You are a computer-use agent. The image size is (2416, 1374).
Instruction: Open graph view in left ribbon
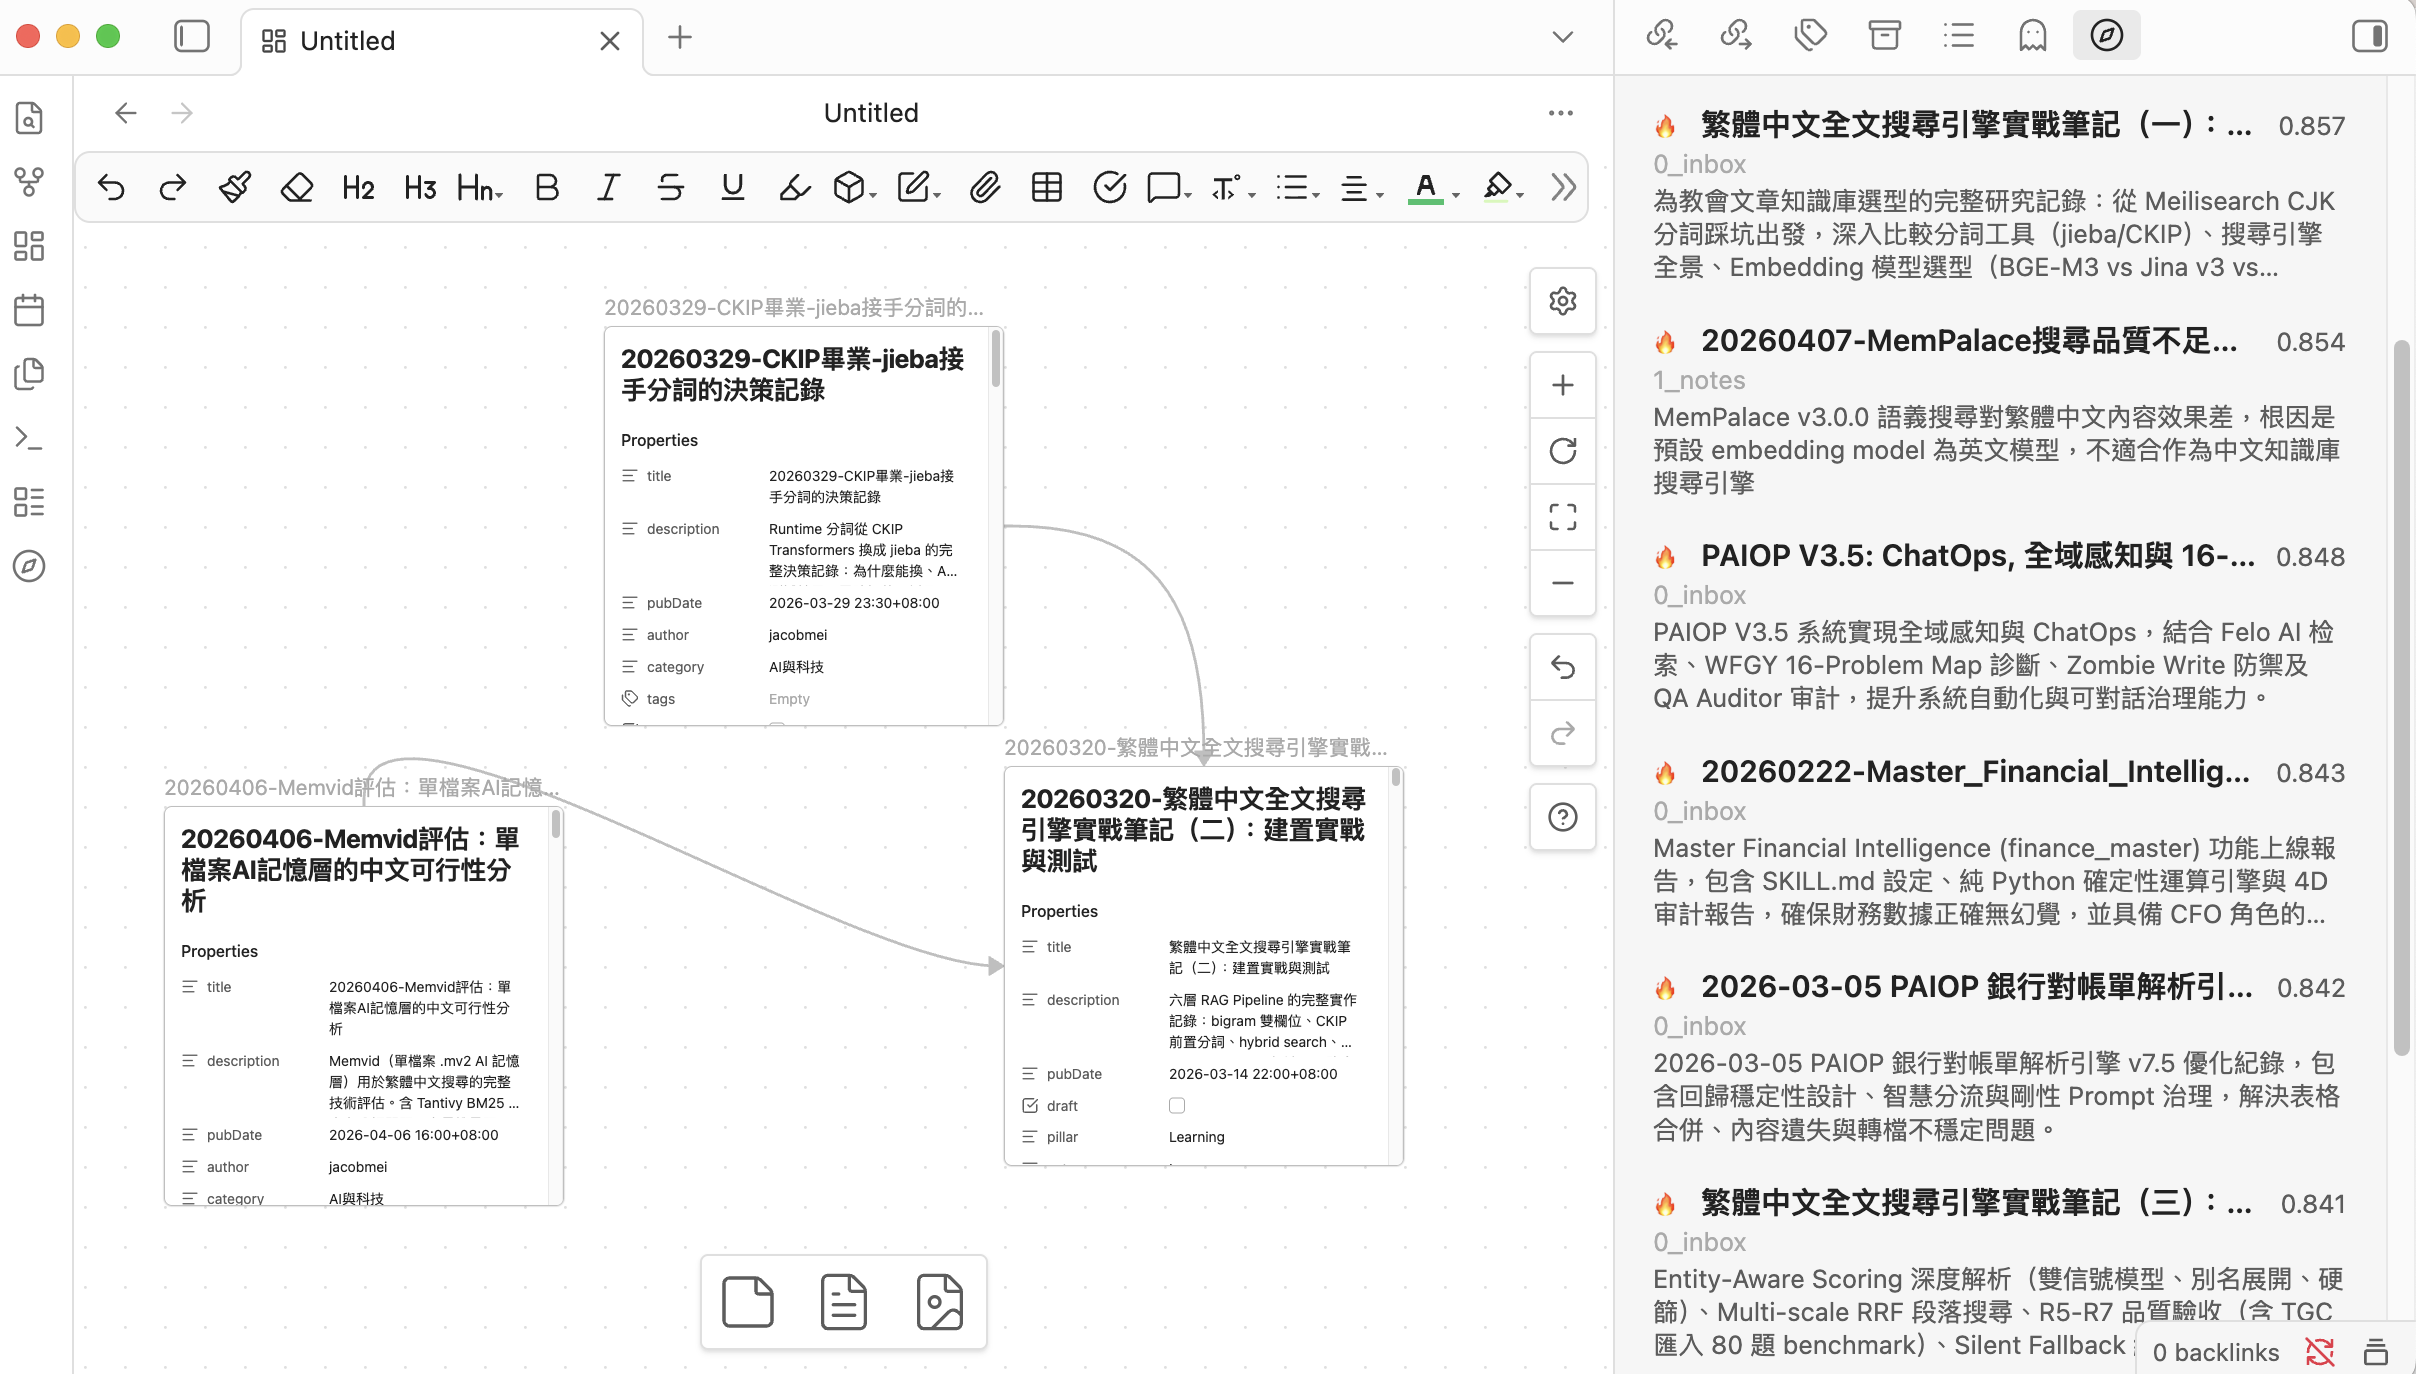pyautogui.click(x=29, y=182)
